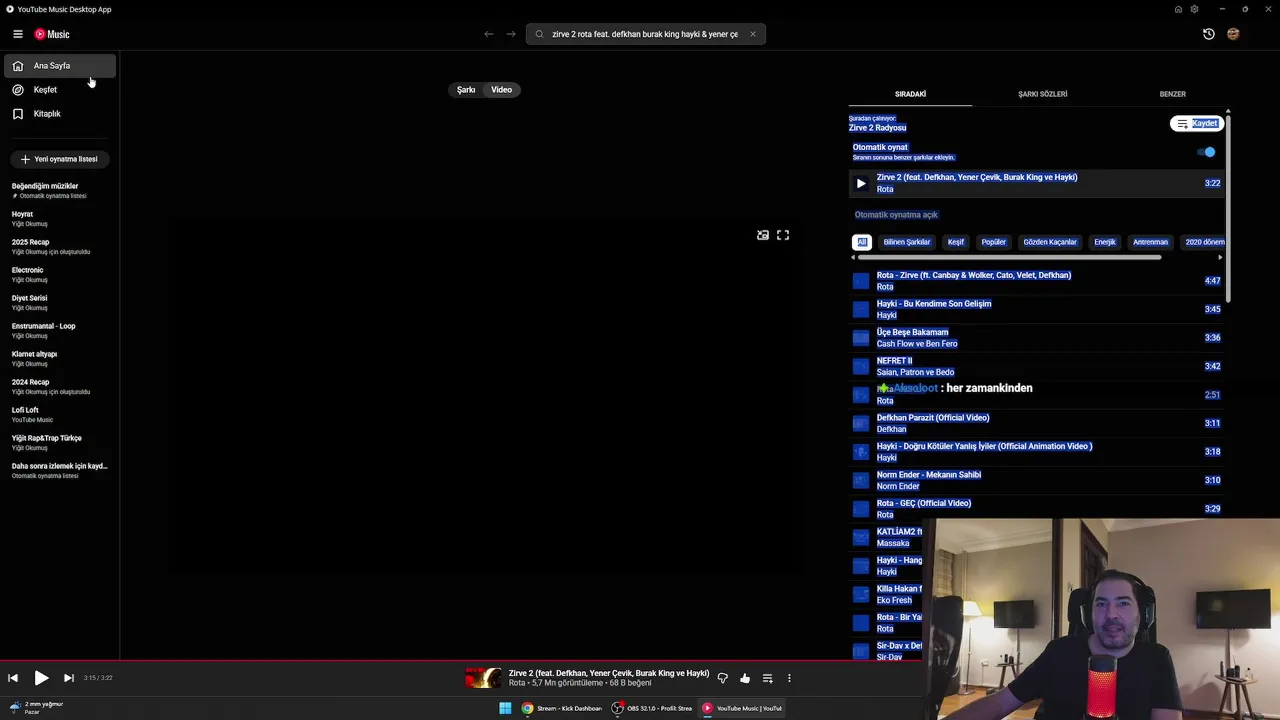
Task: Switch to Chrome Stream - Kick Dashboard
Action: coord(562,708)
